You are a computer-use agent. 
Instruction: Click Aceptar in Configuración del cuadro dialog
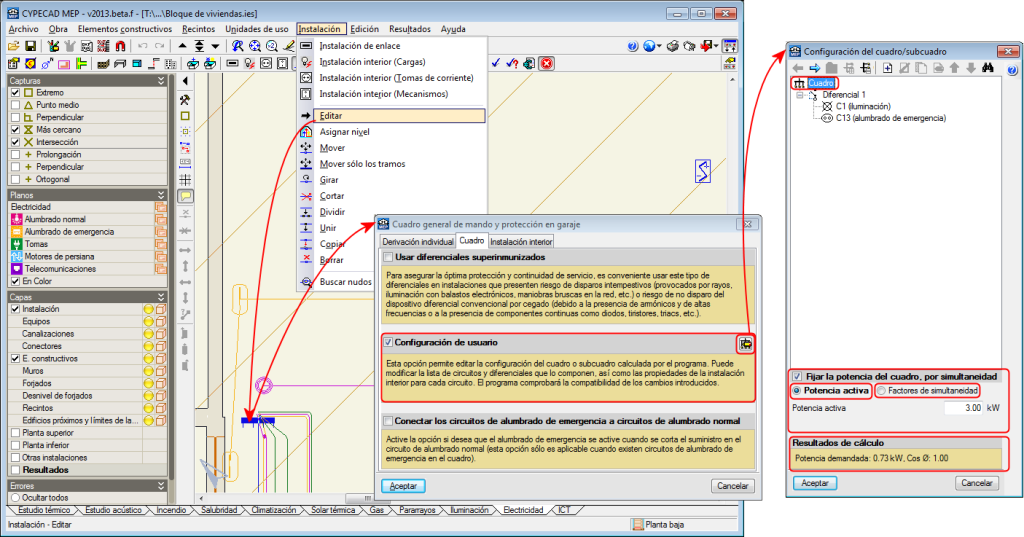click(x=815, y=483)
